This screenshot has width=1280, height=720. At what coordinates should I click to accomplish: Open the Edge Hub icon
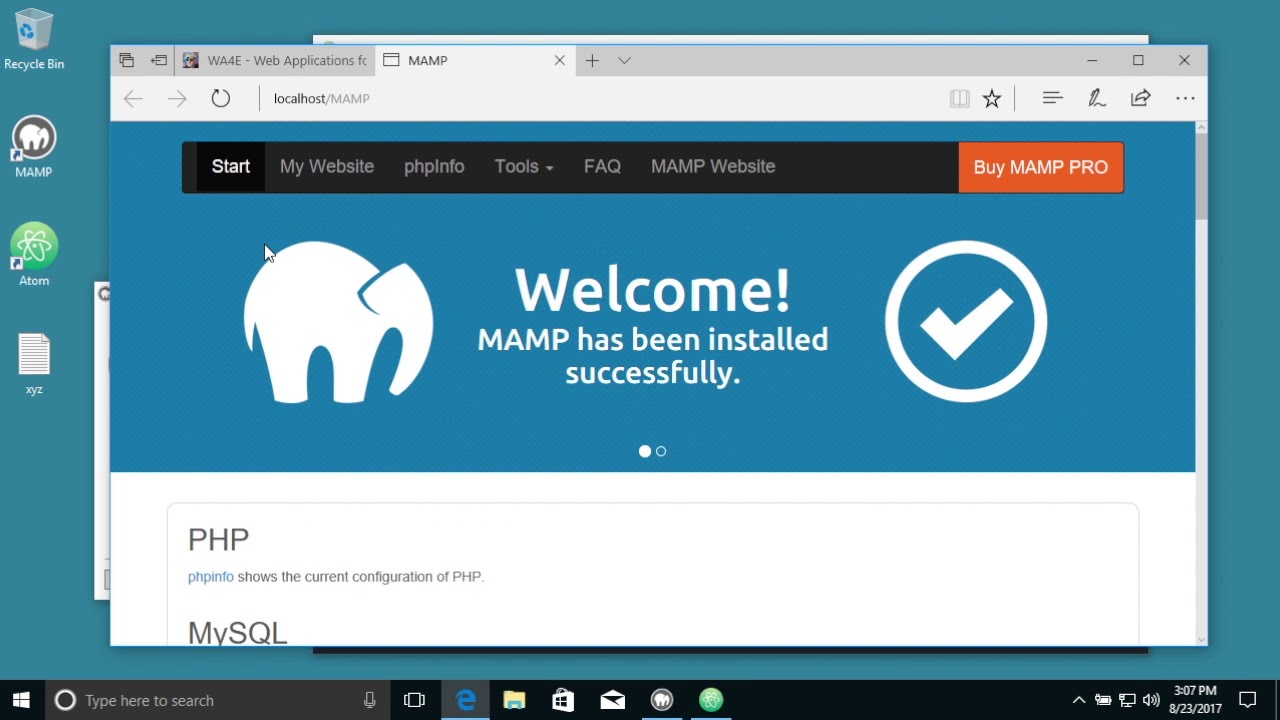(x=1052, y=98)
